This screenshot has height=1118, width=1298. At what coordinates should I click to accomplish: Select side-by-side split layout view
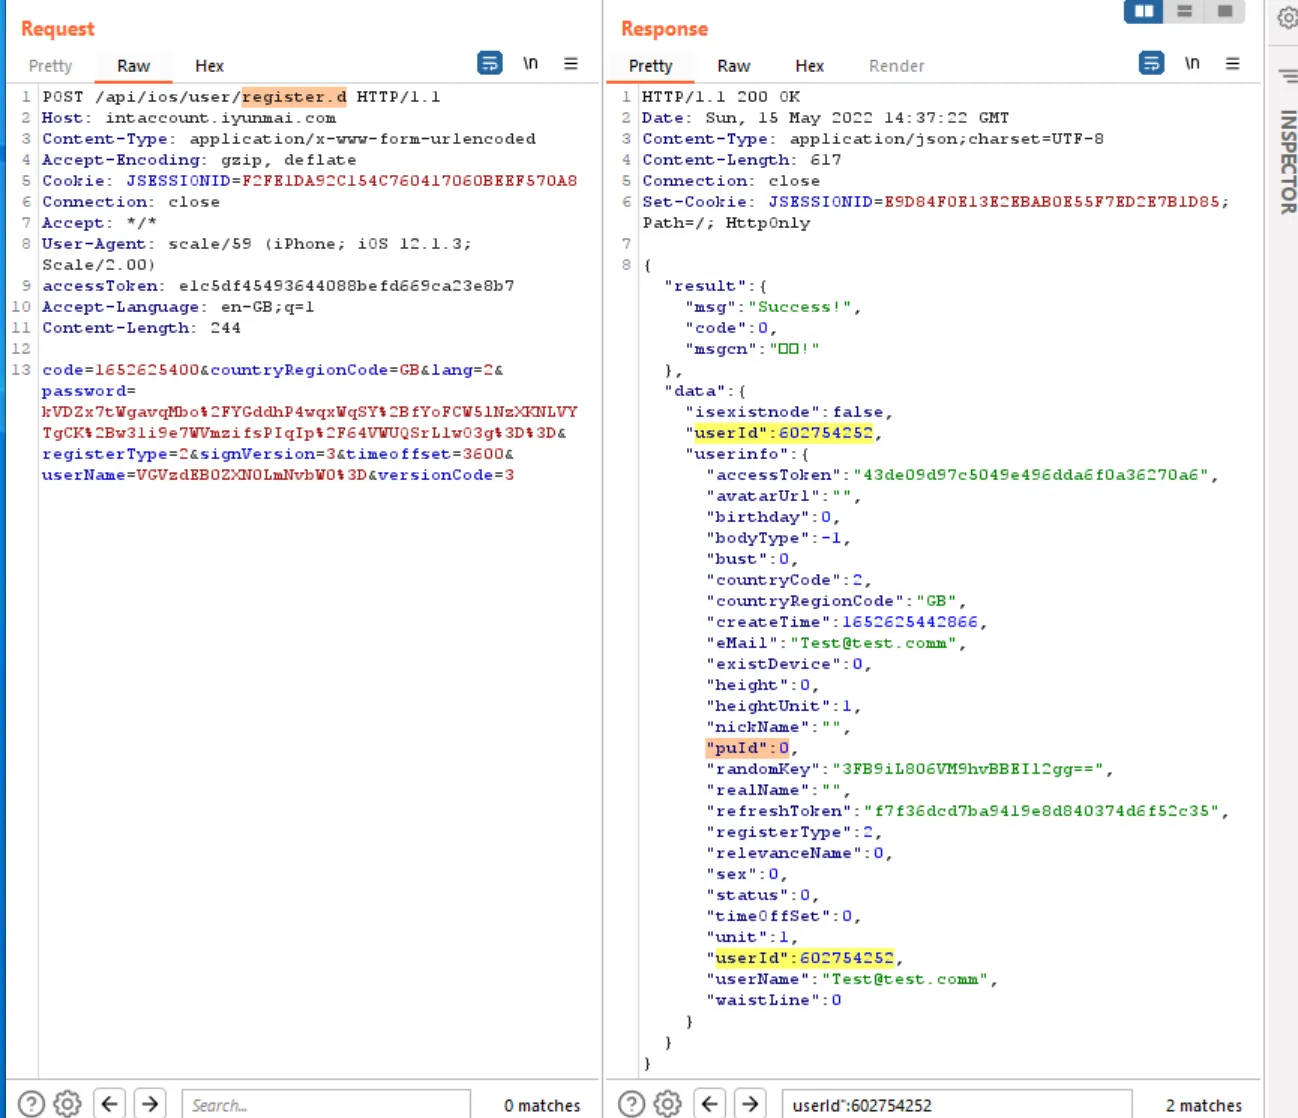tap(1143, 11)
